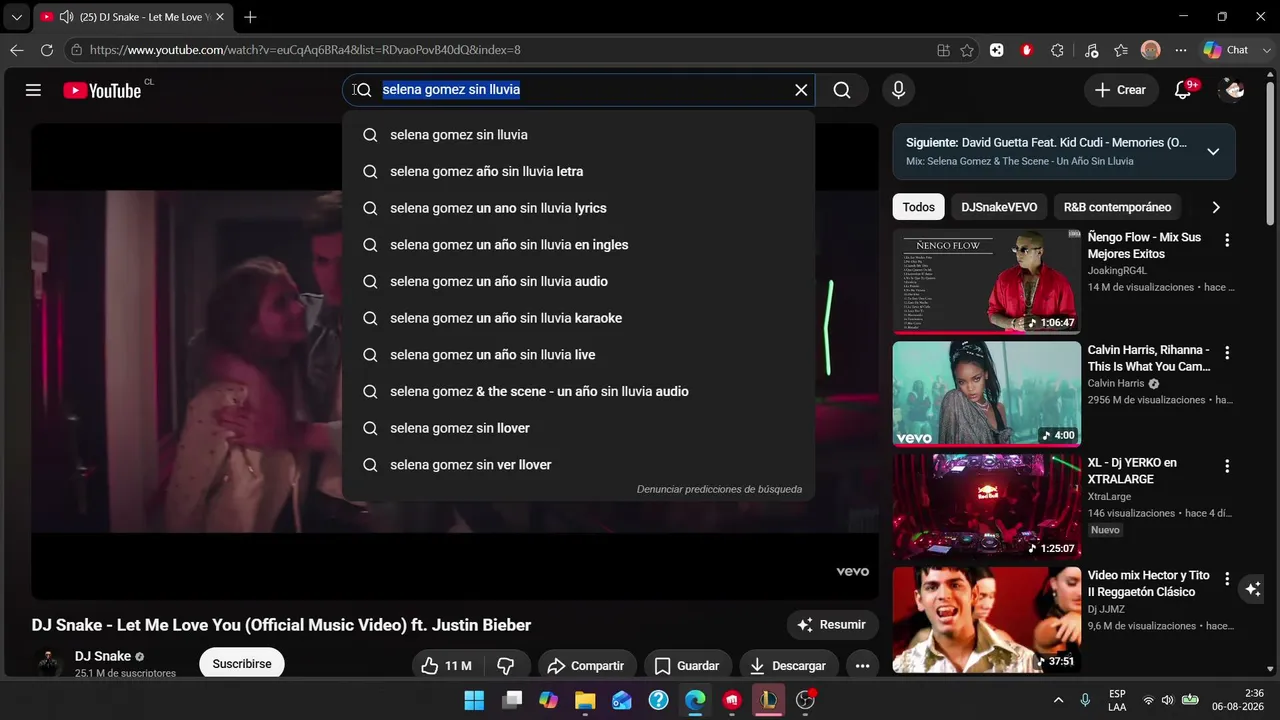Open the Hector y Tito video mix thumbnail
Screen dimensions: 1280x720
[987, 620]
